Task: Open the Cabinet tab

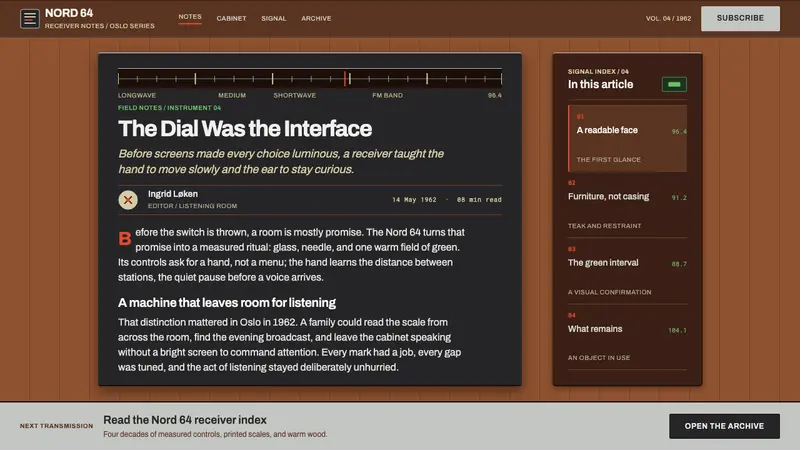Action: [231, 18]
